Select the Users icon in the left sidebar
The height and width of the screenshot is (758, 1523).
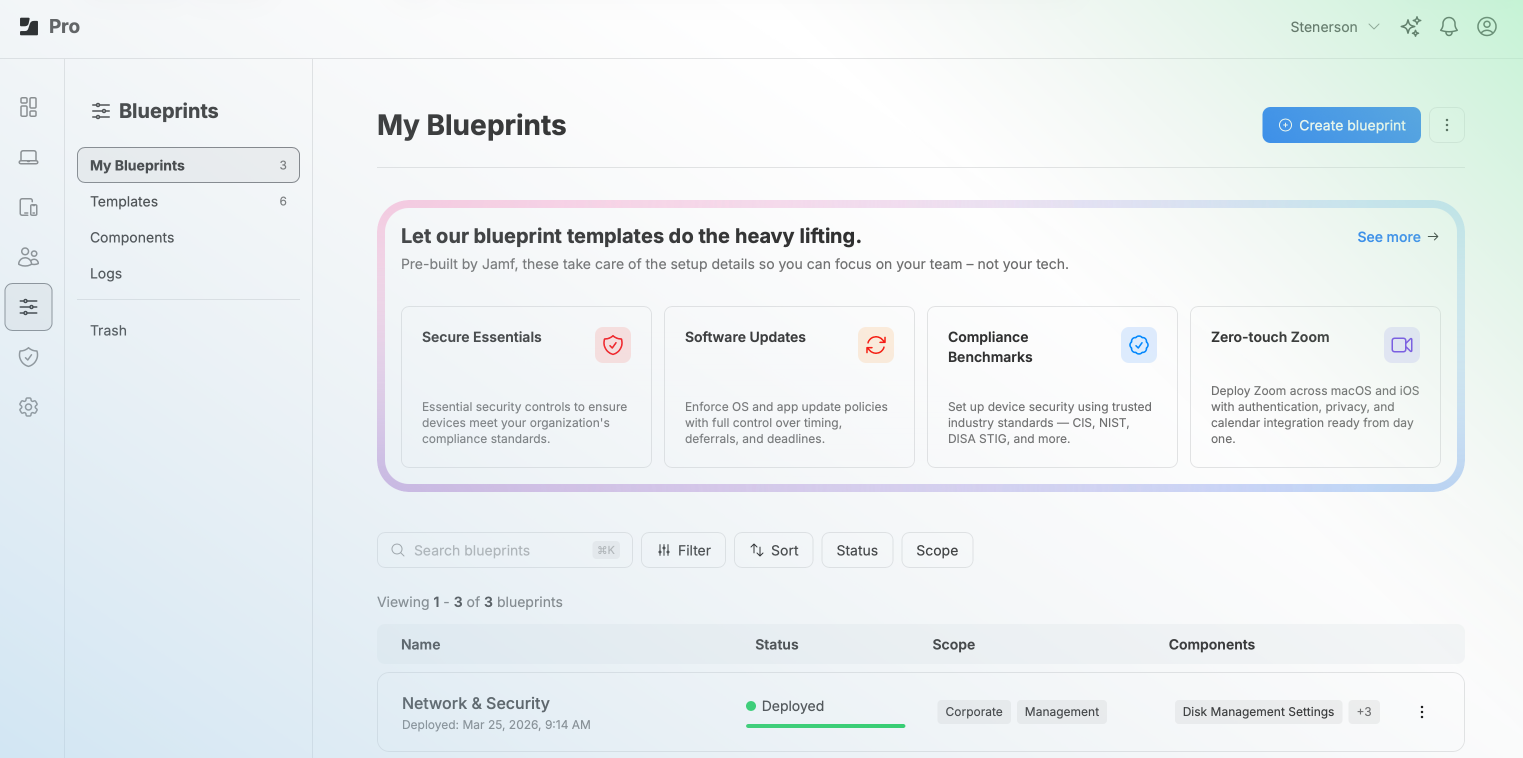click(x=28, y=257)
